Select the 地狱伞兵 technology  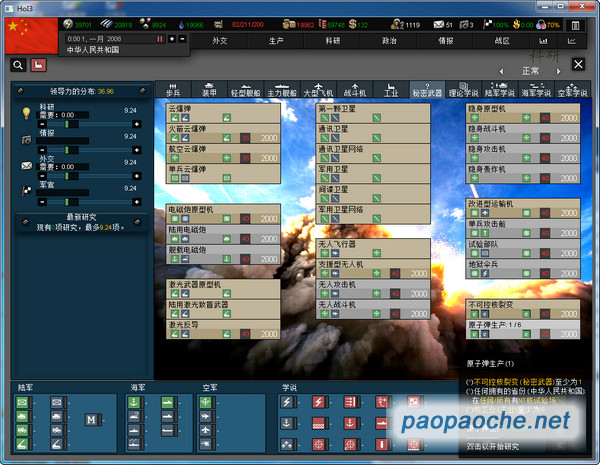click(523, 269)
